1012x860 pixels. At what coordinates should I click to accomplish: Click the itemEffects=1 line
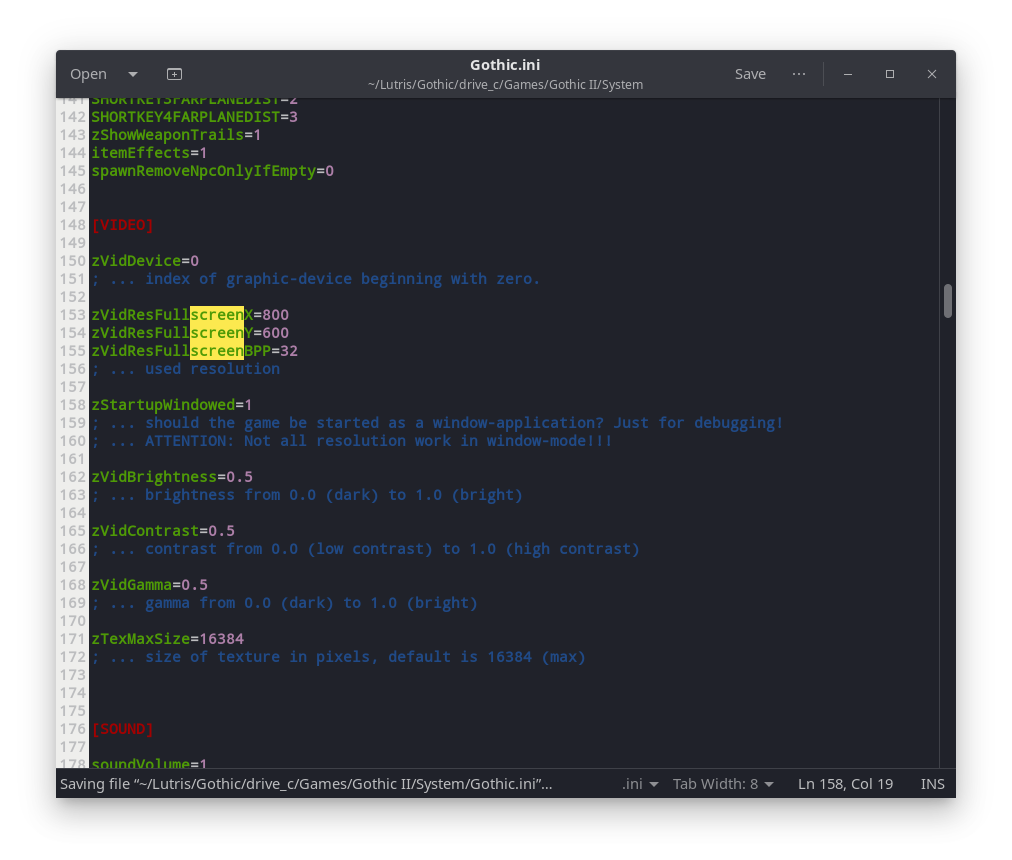149,153
